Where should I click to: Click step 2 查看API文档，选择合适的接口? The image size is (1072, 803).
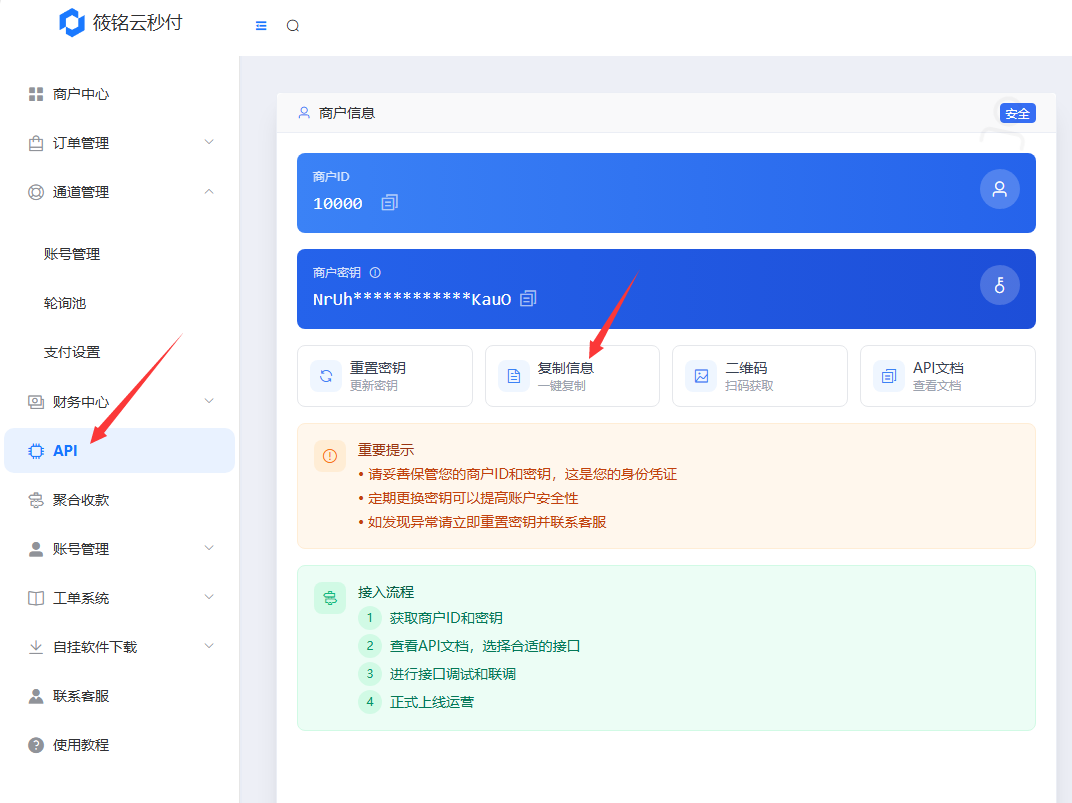pyautogui.click(x=485, y=647)
